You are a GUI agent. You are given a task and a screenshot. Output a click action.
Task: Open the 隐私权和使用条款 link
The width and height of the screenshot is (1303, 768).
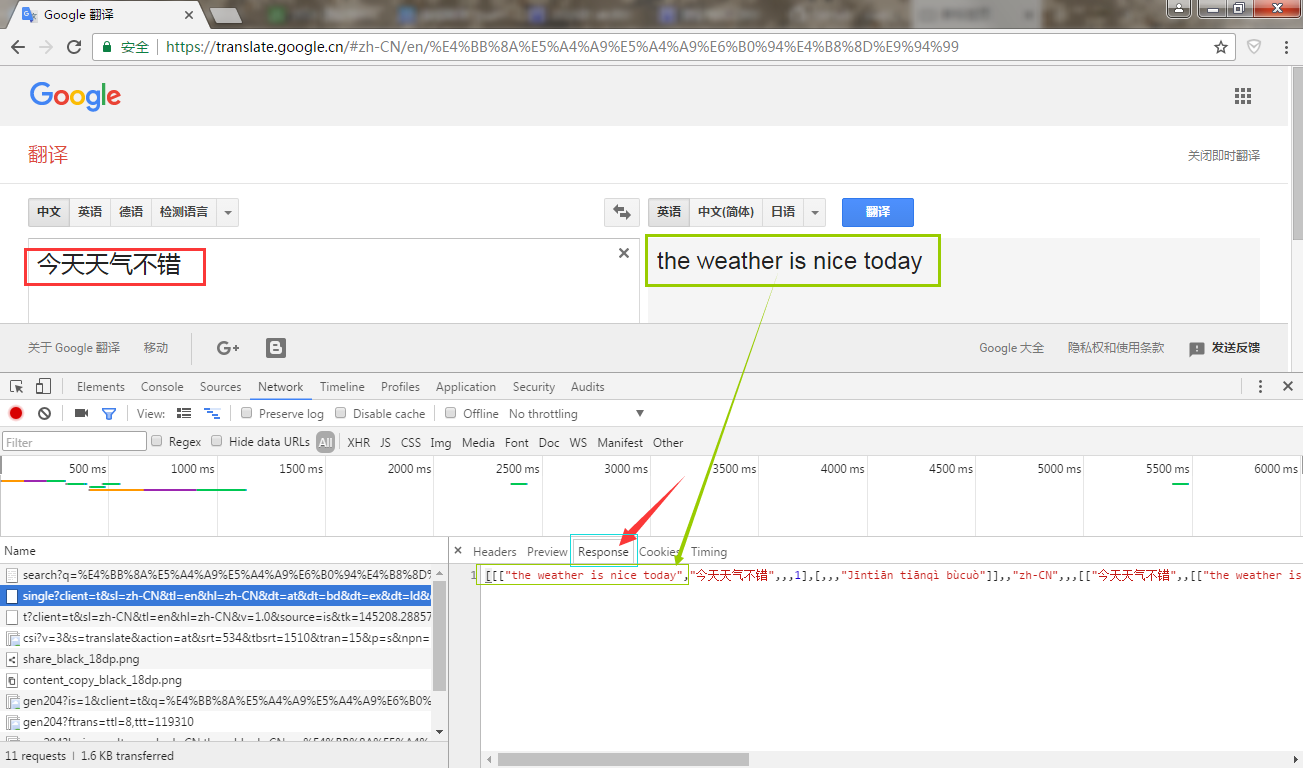[1116, 348]
